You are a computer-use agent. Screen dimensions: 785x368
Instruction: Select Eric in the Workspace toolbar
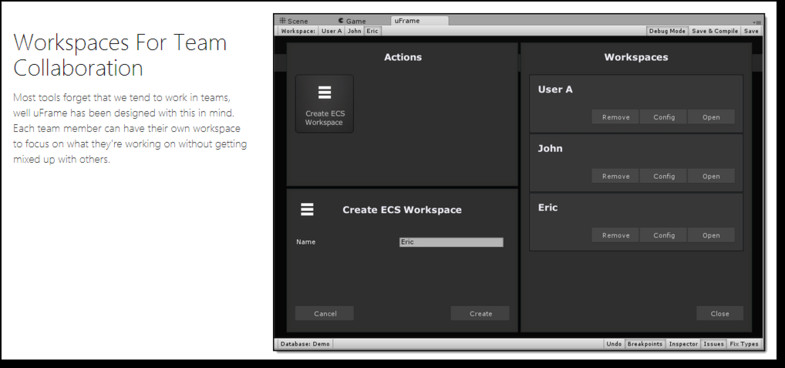coord(372,31)
